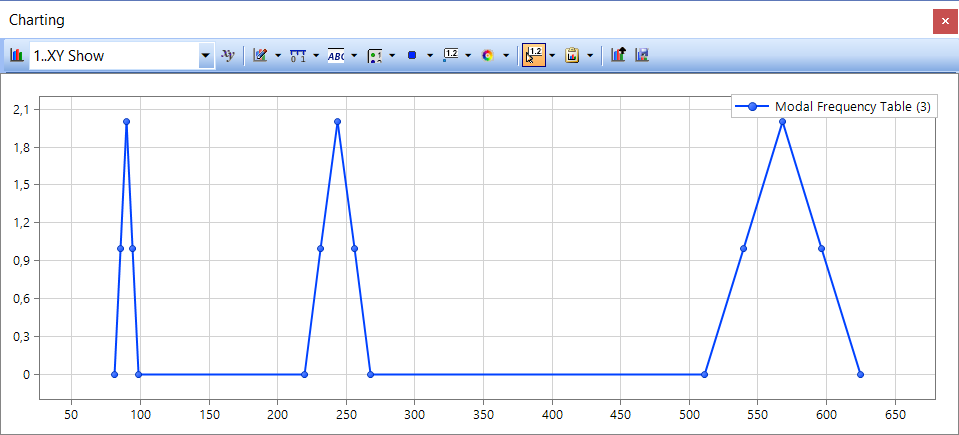Screen dimensions: 959x435
Task: Click the chart export icon with arrow
Action: (x=619, y=55)
